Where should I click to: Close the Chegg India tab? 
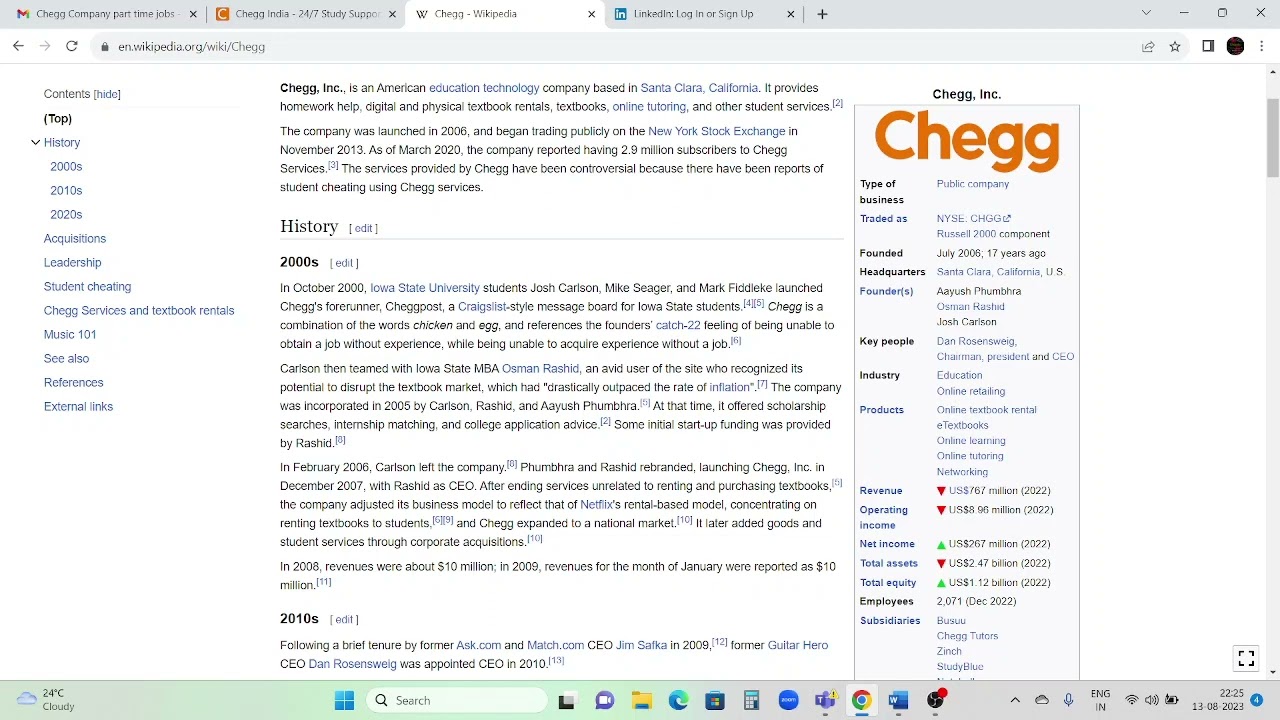(392, 14)
